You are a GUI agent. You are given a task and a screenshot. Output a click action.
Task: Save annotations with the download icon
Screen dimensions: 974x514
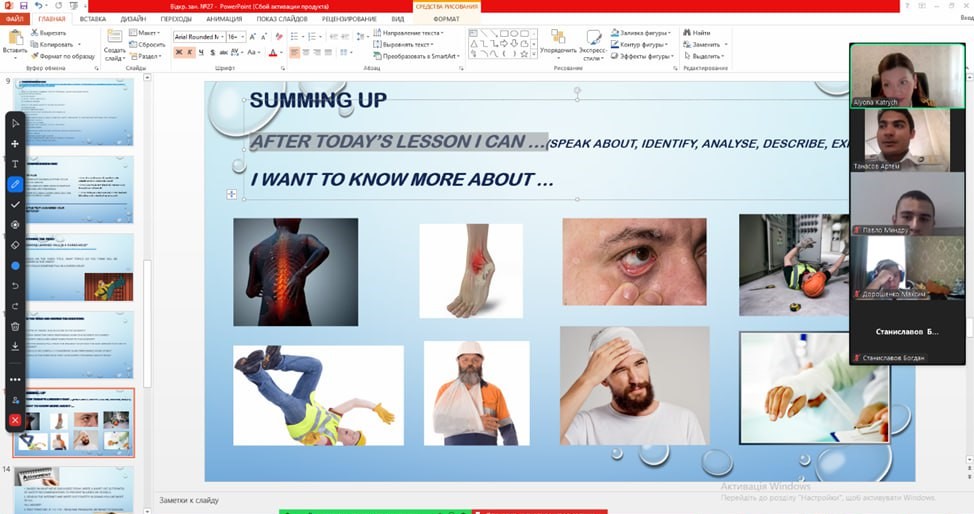point(16,346)
